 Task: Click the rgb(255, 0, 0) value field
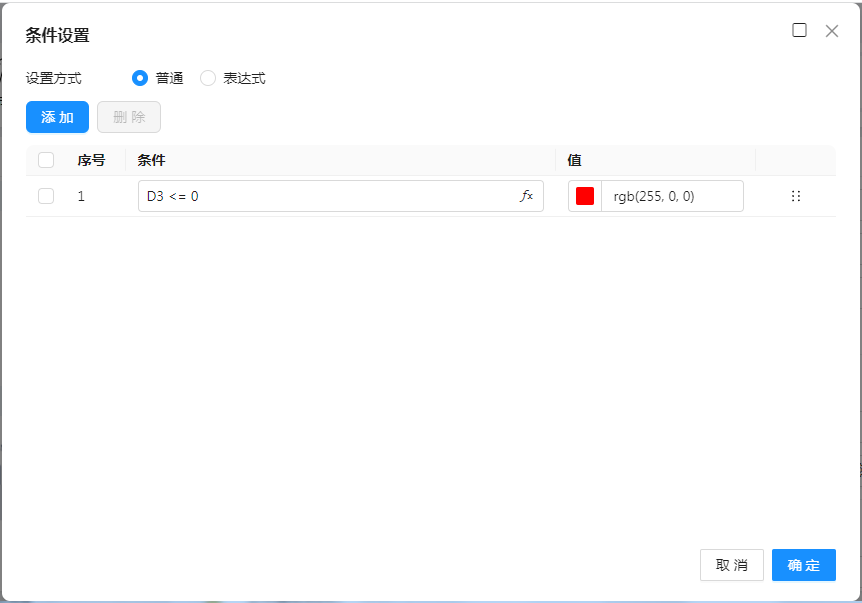tap(672, 196)
